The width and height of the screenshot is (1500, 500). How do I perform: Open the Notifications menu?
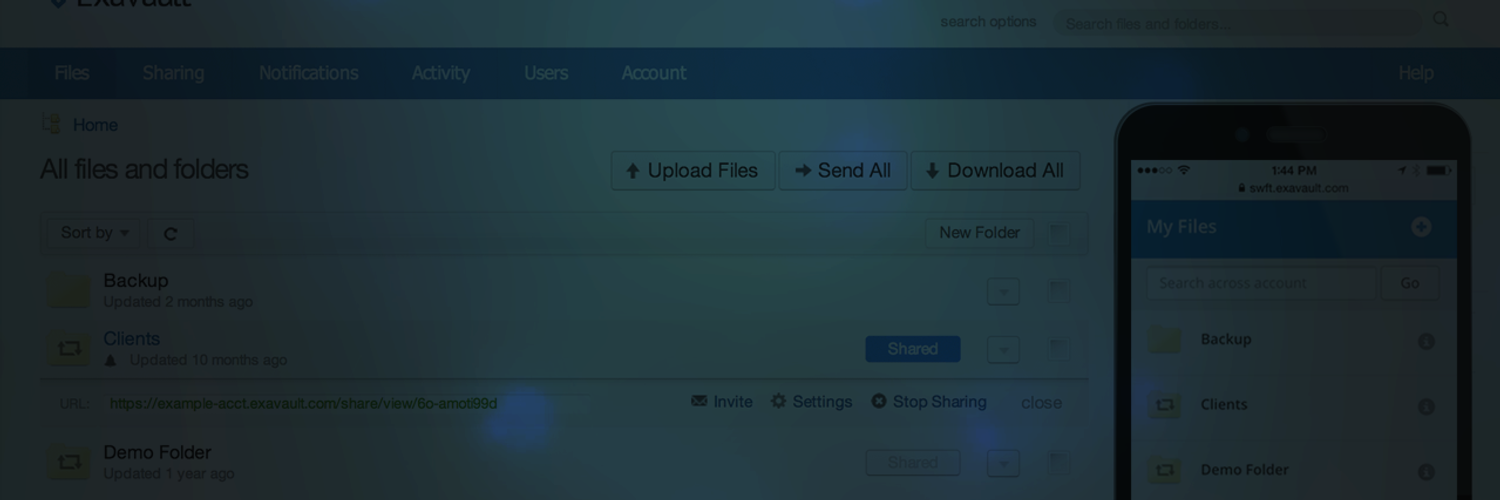308,73
